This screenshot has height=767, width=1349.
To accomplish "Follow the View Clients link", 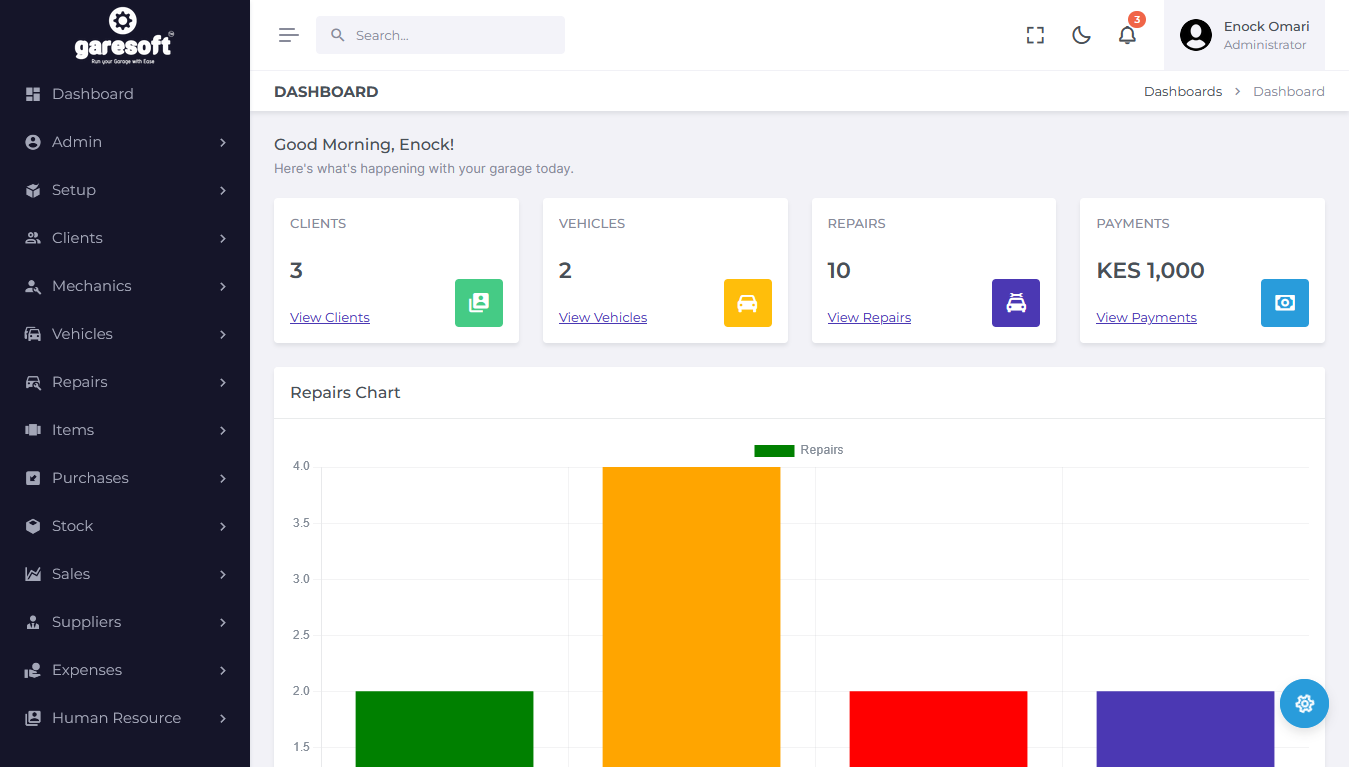I will (330, 317).
